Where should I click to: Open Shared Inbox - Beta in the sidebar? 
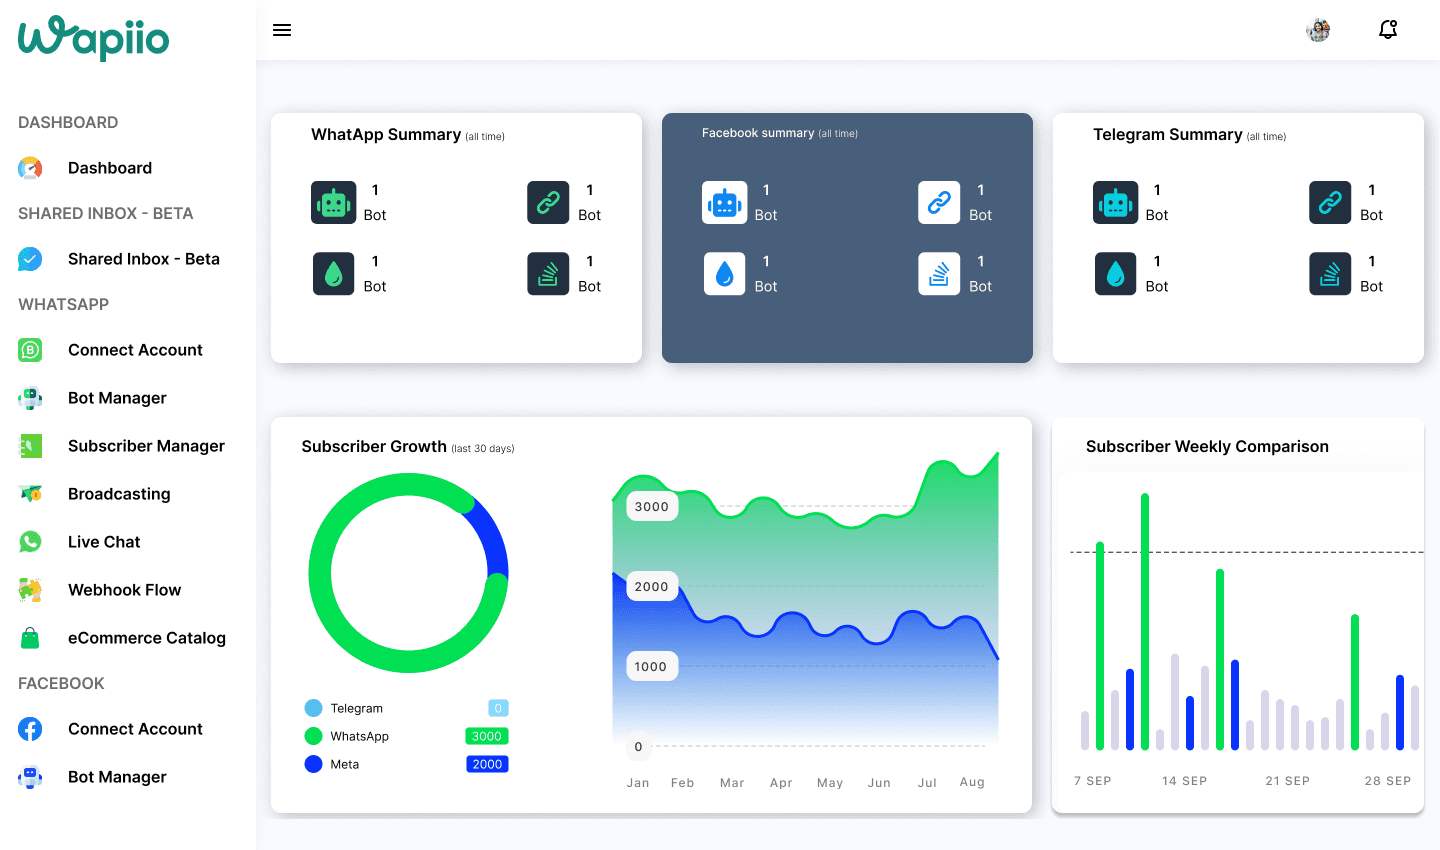[x=144, y=259]
